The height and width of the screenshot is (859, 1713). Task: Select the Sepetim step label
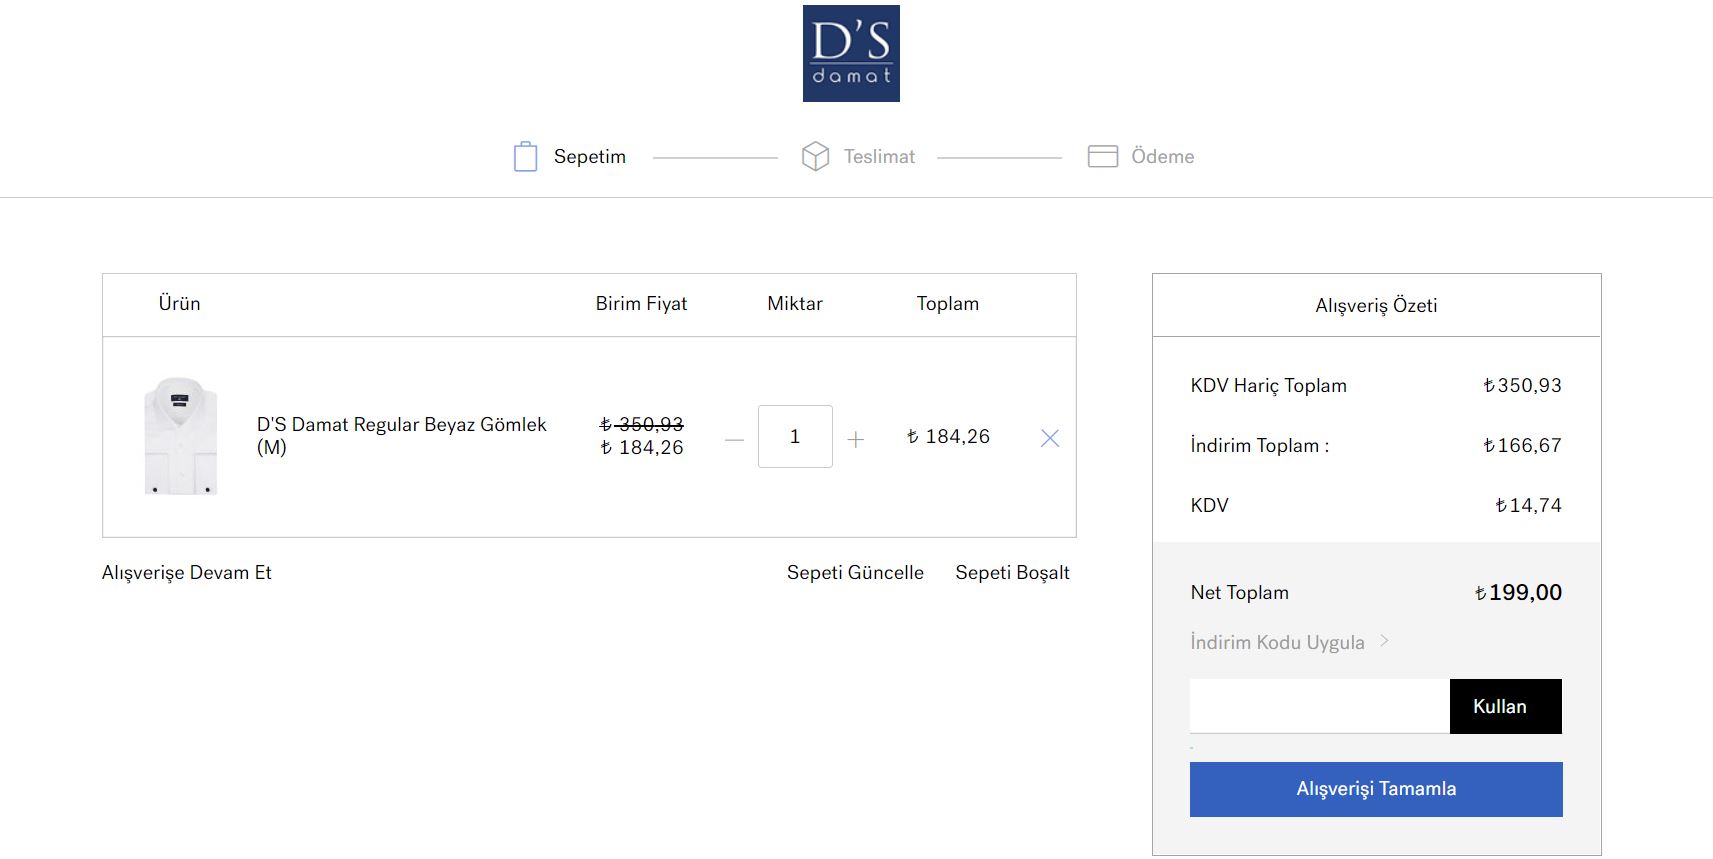coord(590,156)
